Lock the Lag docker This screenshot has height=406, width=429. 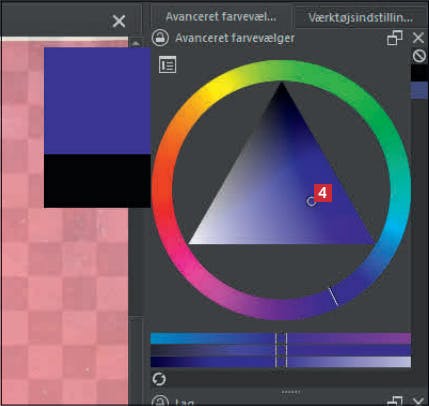point(160,401)
